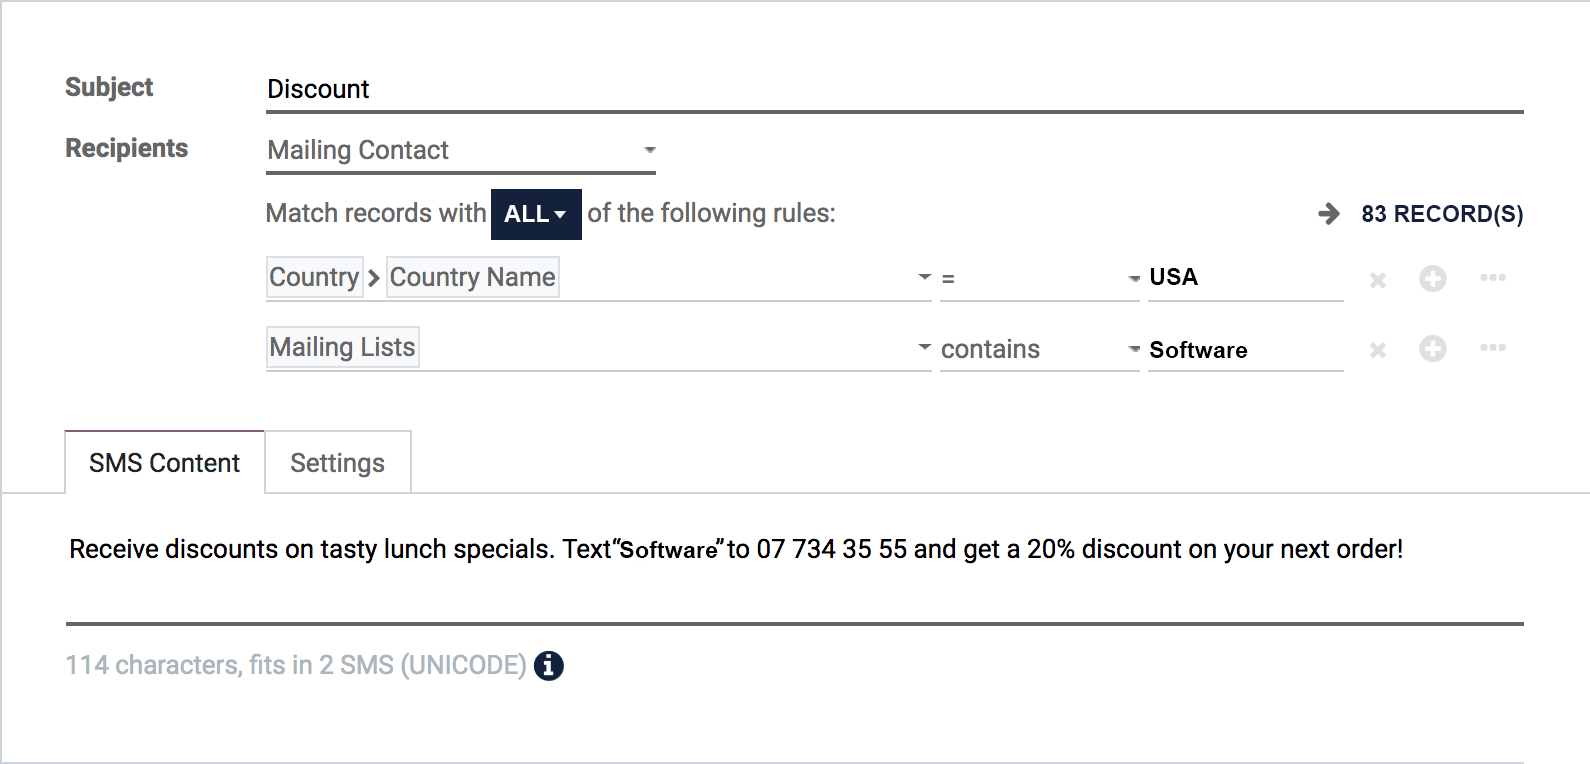Open the ALL match selector
Screen dimensions: 1590x764
point(536,214)
